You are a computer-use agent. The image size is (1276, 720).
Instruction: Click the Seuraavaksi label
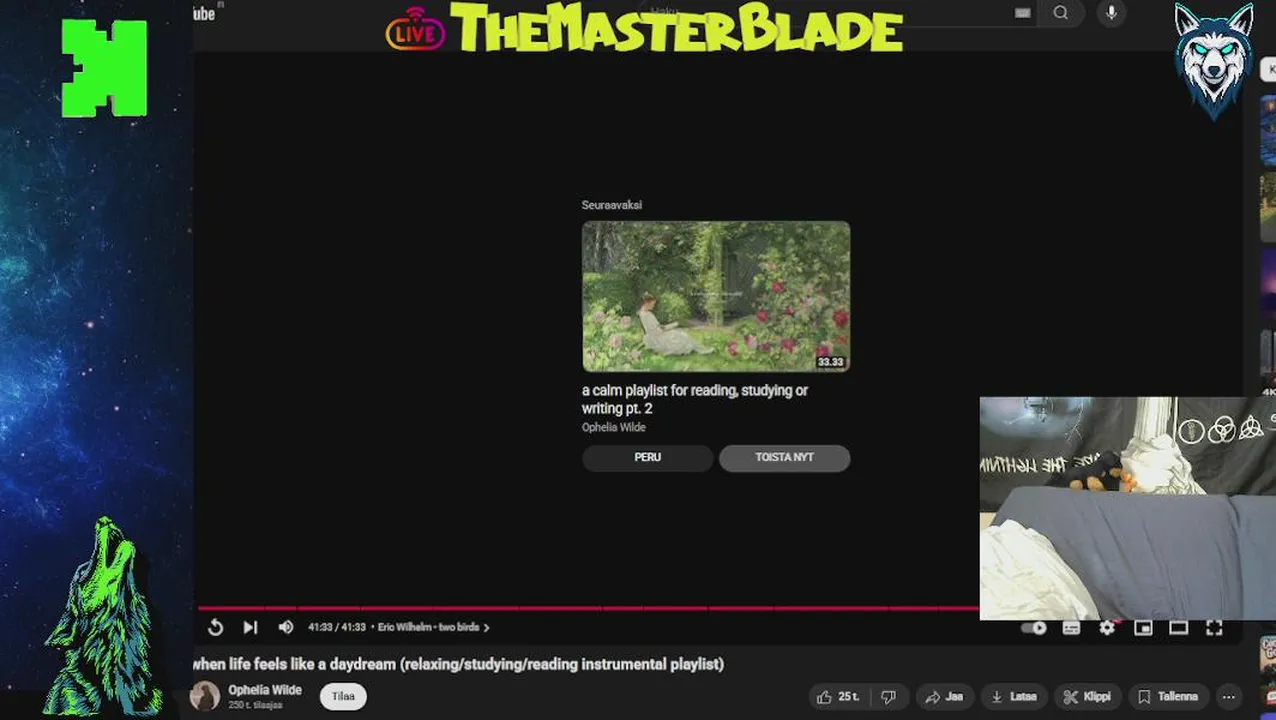coord(612,205)
